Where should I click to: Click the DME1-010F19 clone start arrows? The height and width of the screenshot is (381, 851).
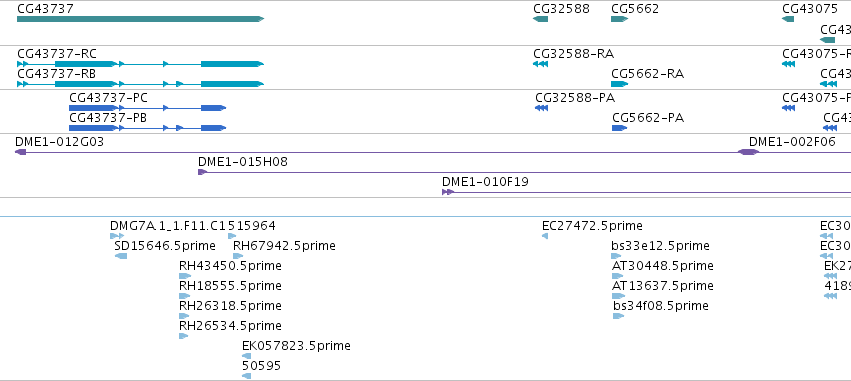[448, 192]
